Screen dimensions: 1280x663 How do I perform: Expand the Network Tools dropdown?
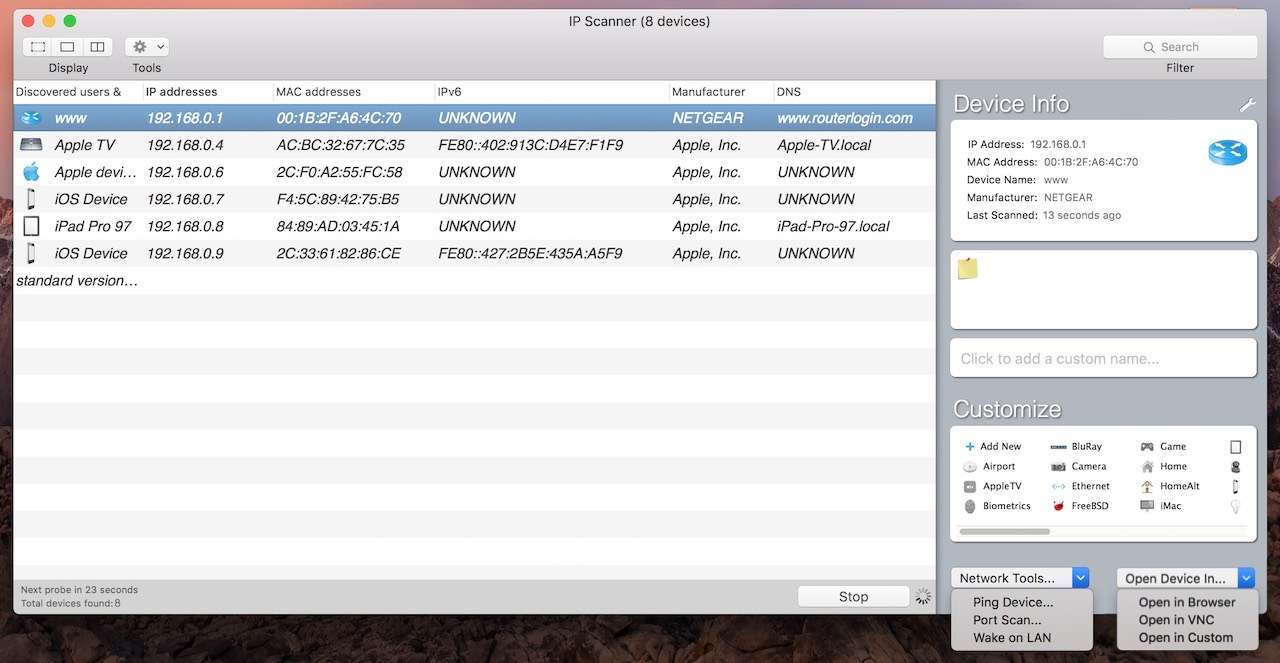pos(1080,578)
